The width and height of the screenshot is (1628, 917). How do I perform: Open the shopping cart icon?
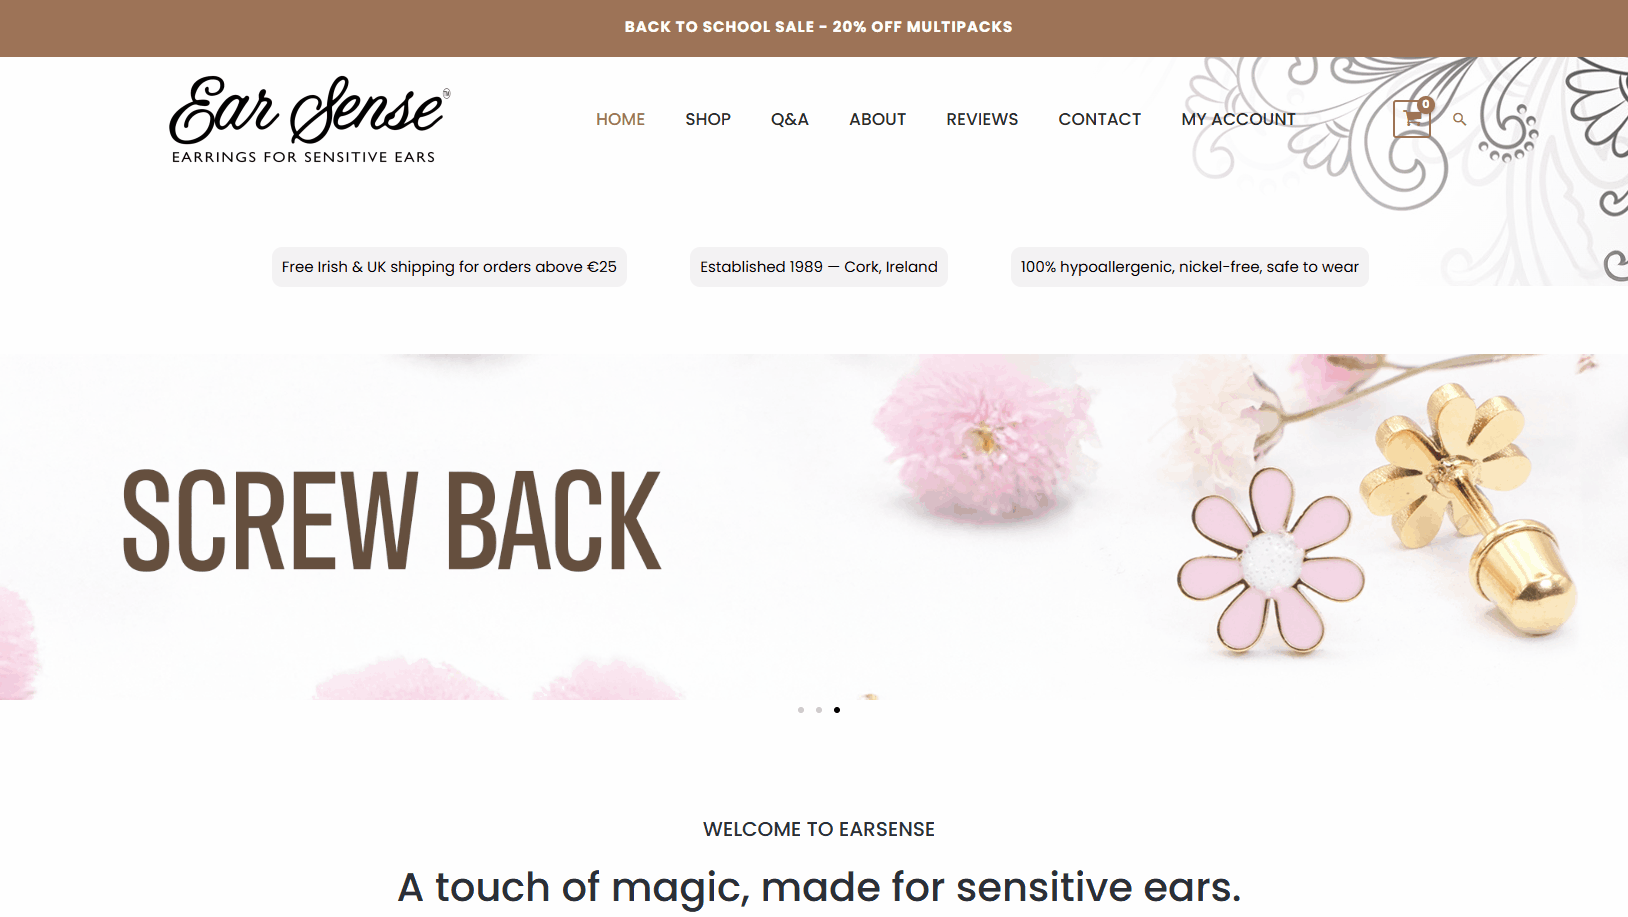1411,119
